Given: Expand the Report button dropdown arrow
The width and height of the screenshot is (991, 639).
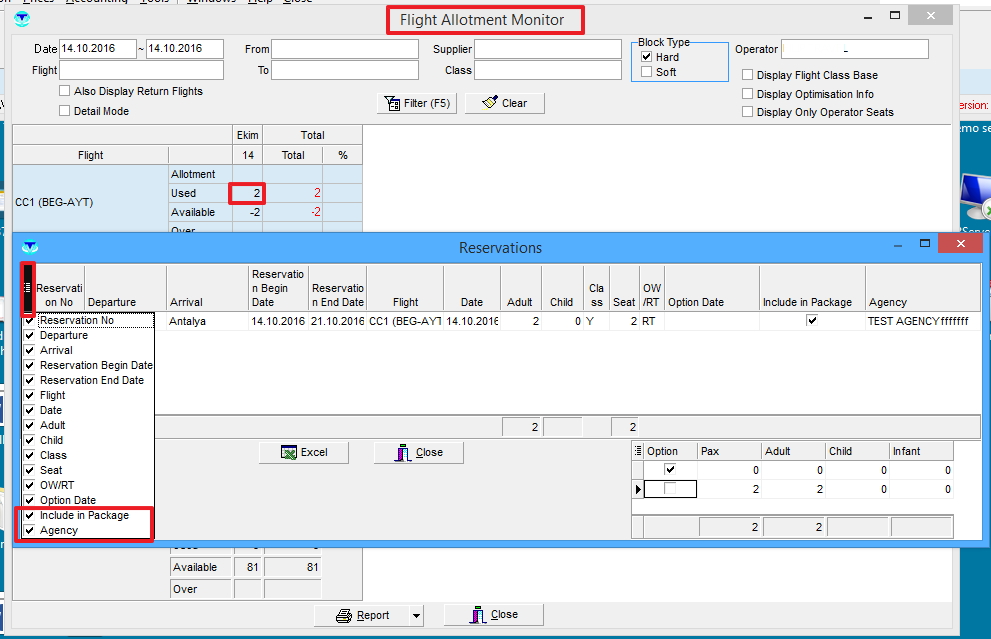Looking at the screenshot, I should point(416,615).
